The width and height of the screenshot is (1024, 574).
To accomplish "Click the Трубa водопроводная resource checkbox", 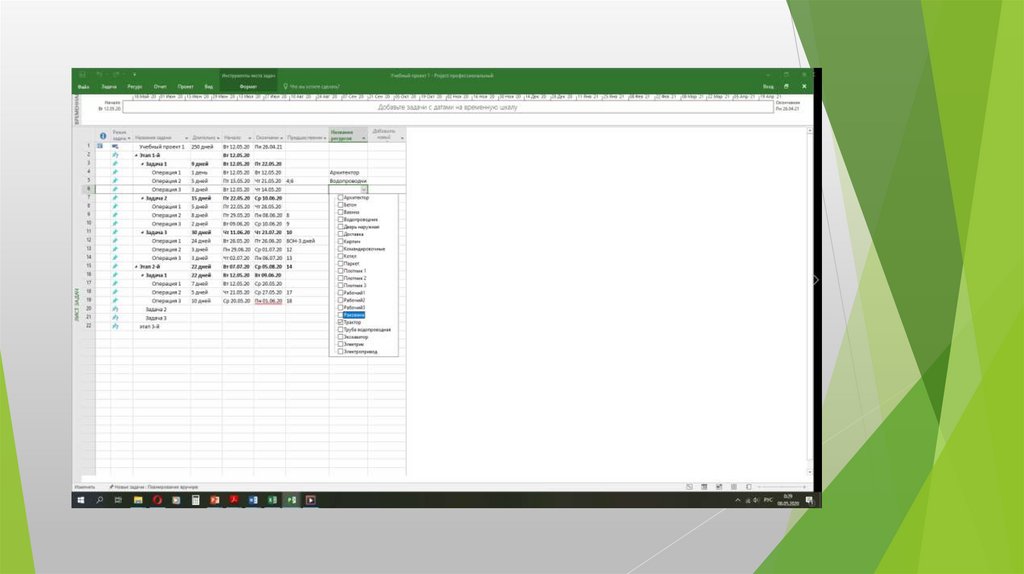I will point(340,330).
